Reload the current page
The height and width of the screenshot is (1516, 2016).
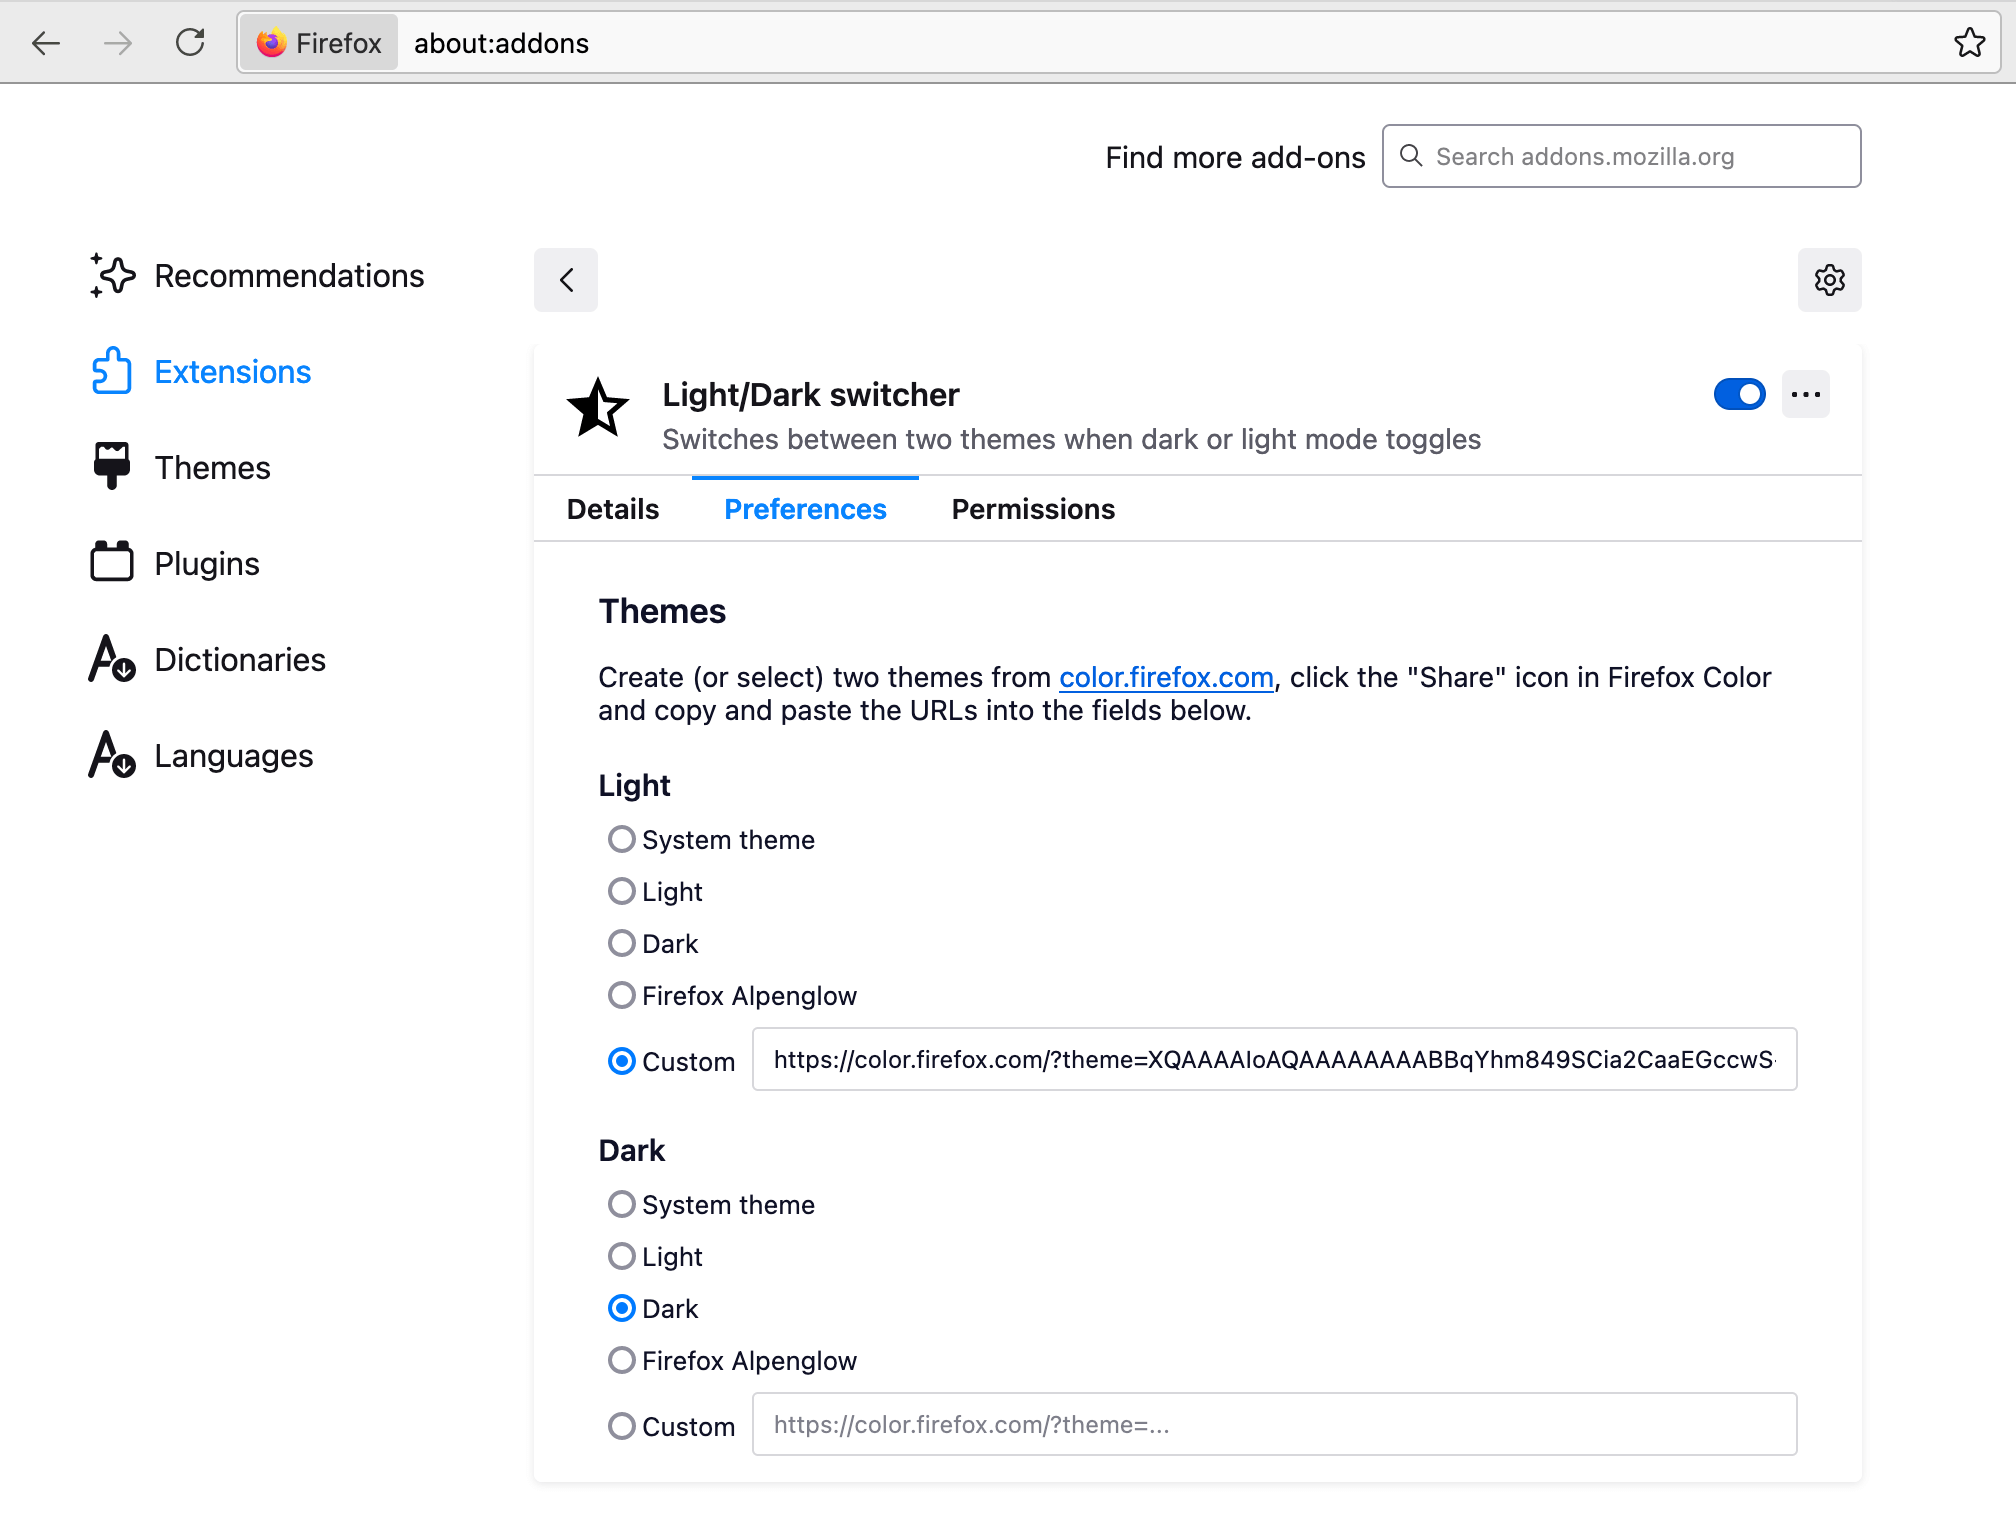190,42
